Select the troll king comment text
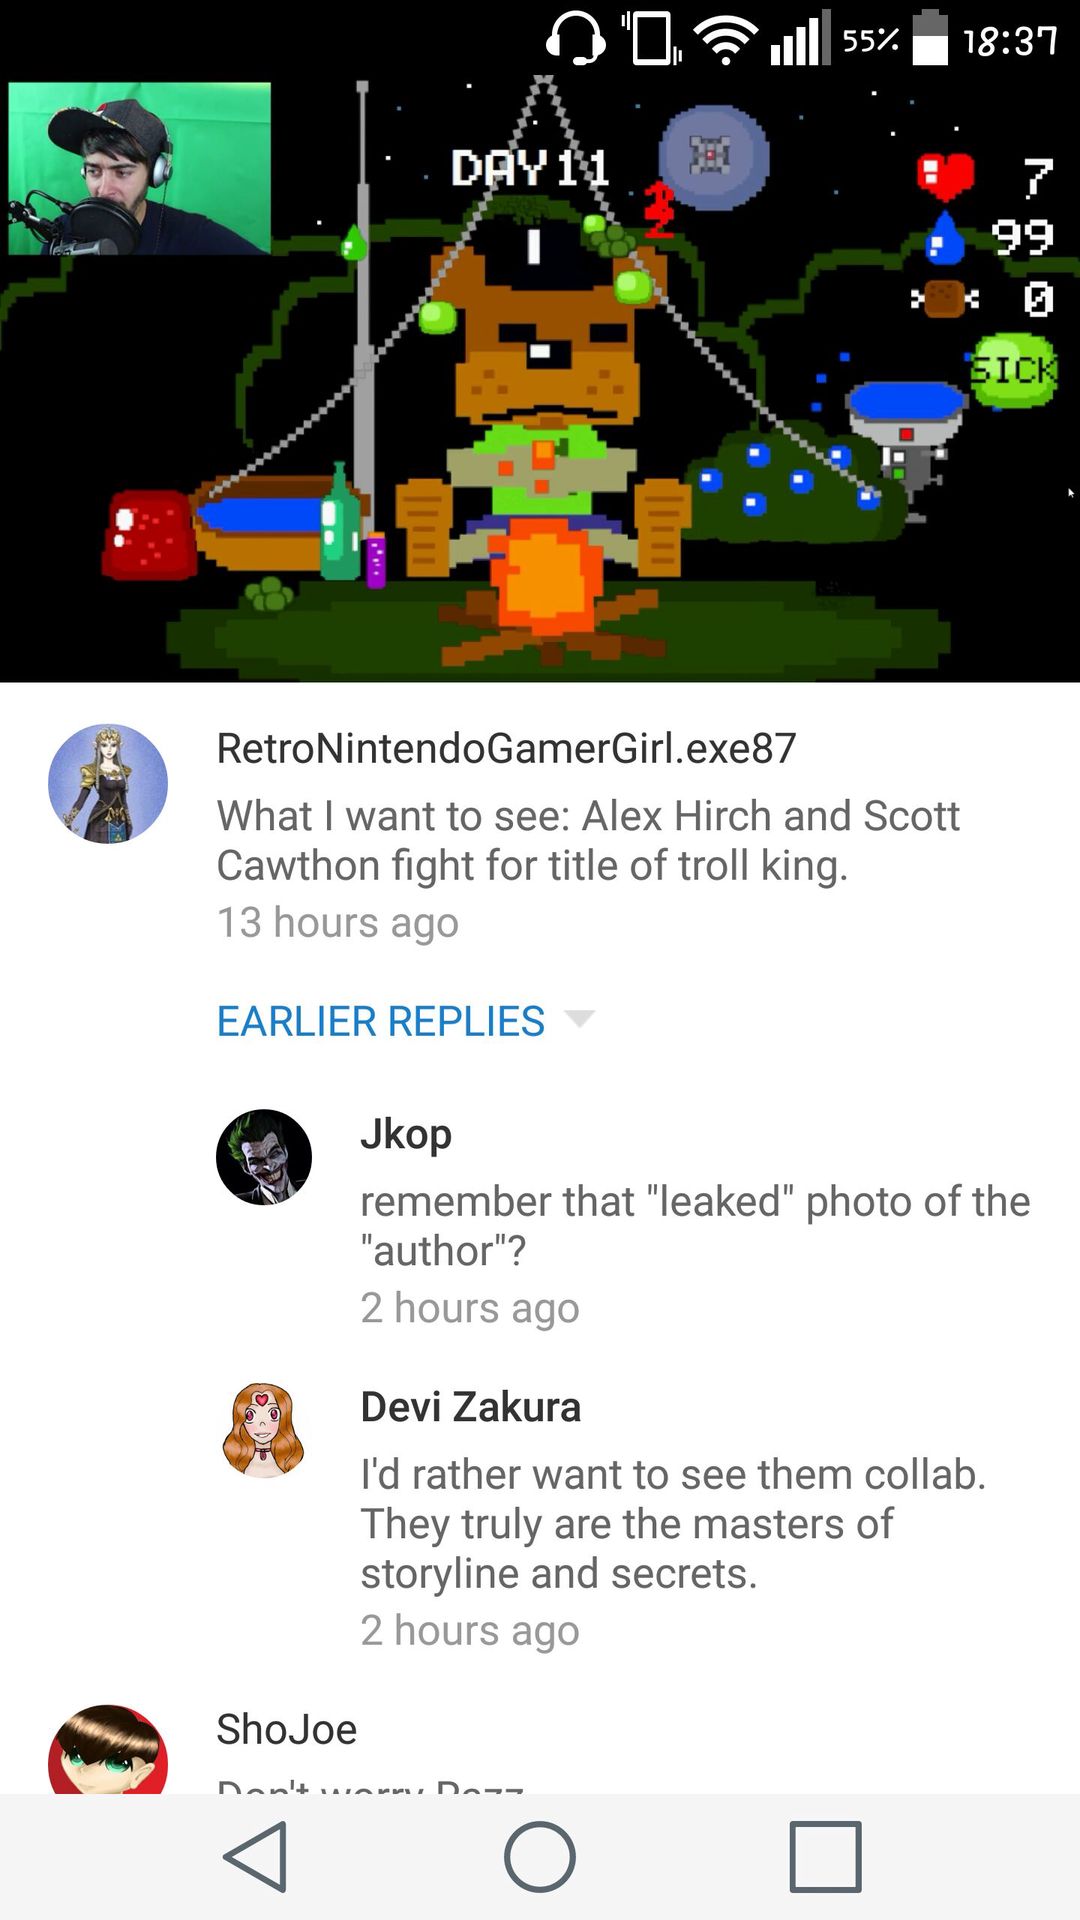The image size is (1080, 1920). (x=588, y=841)
